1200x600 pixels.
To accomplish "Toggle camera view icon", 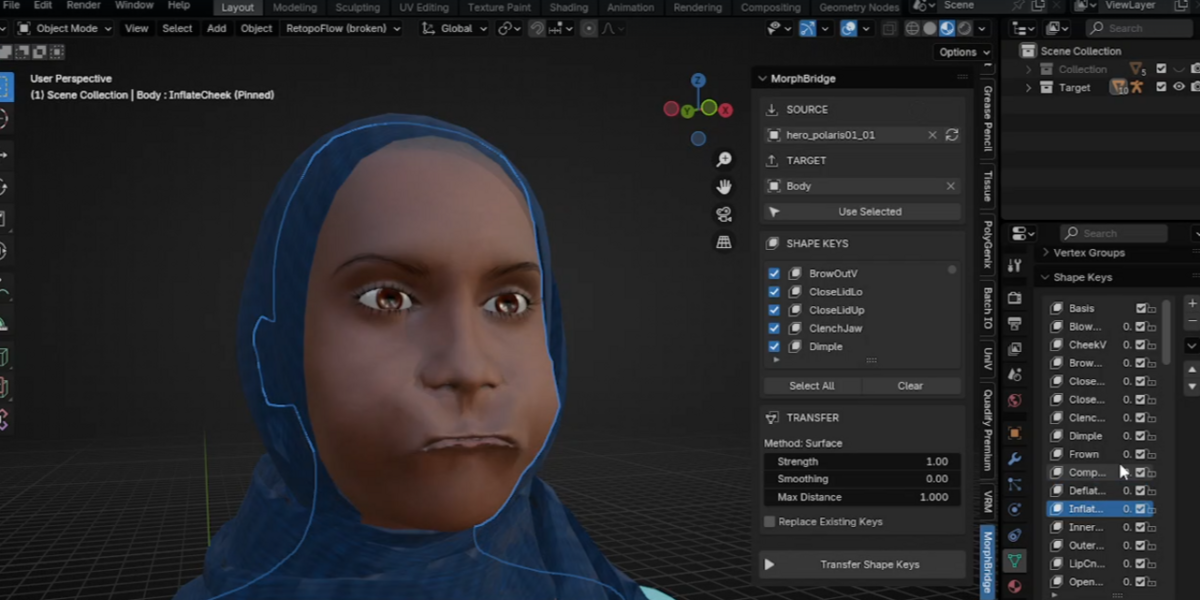I will tap(724, 214).
